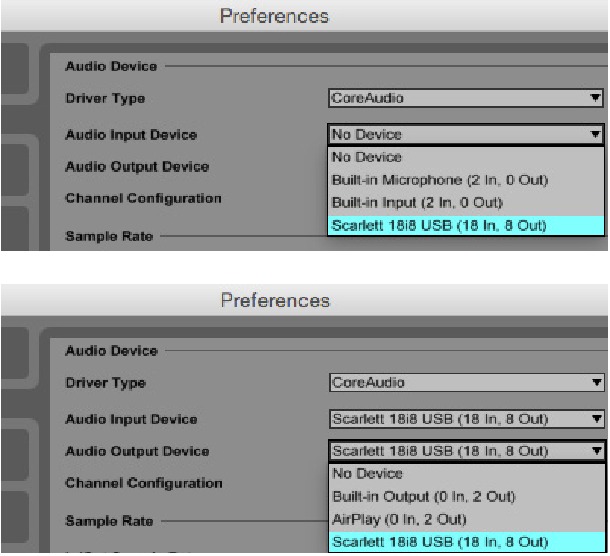Click Driver Type label in upper window

point(105,98)
